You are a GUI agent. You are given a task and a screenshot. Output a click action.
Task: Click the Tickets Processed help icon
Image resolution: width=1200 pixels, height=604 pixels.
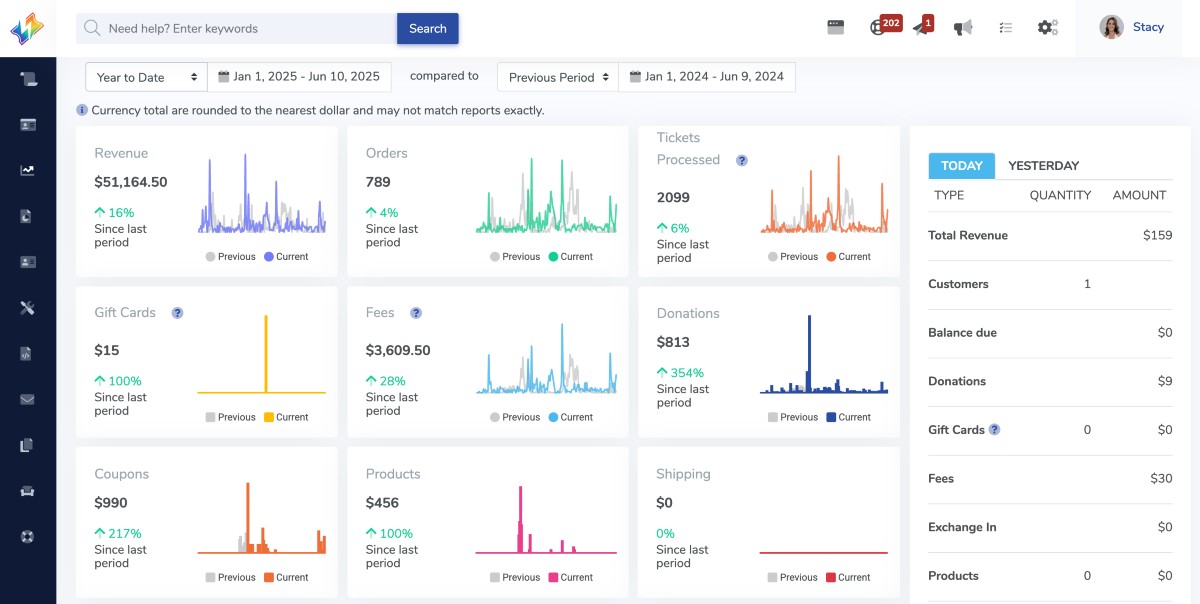pyautogui.click(x=742, y=160)
